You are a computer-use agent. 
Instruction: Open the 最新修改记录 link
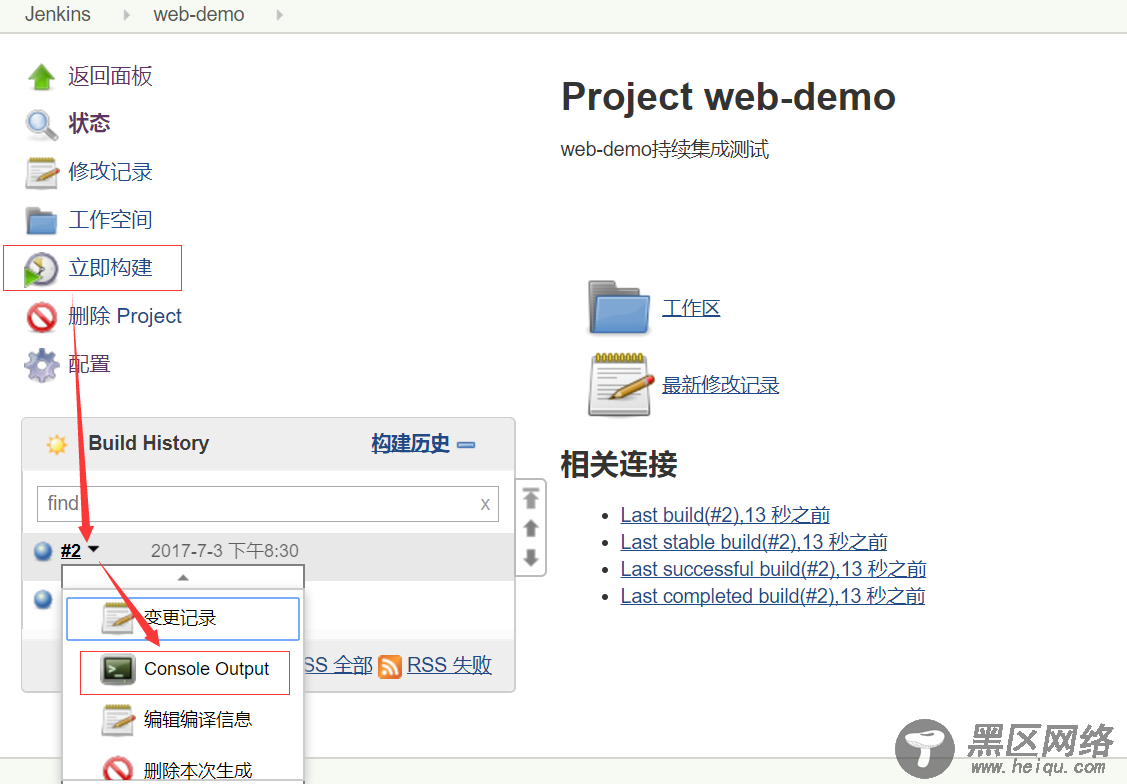(x=720, y=385)
